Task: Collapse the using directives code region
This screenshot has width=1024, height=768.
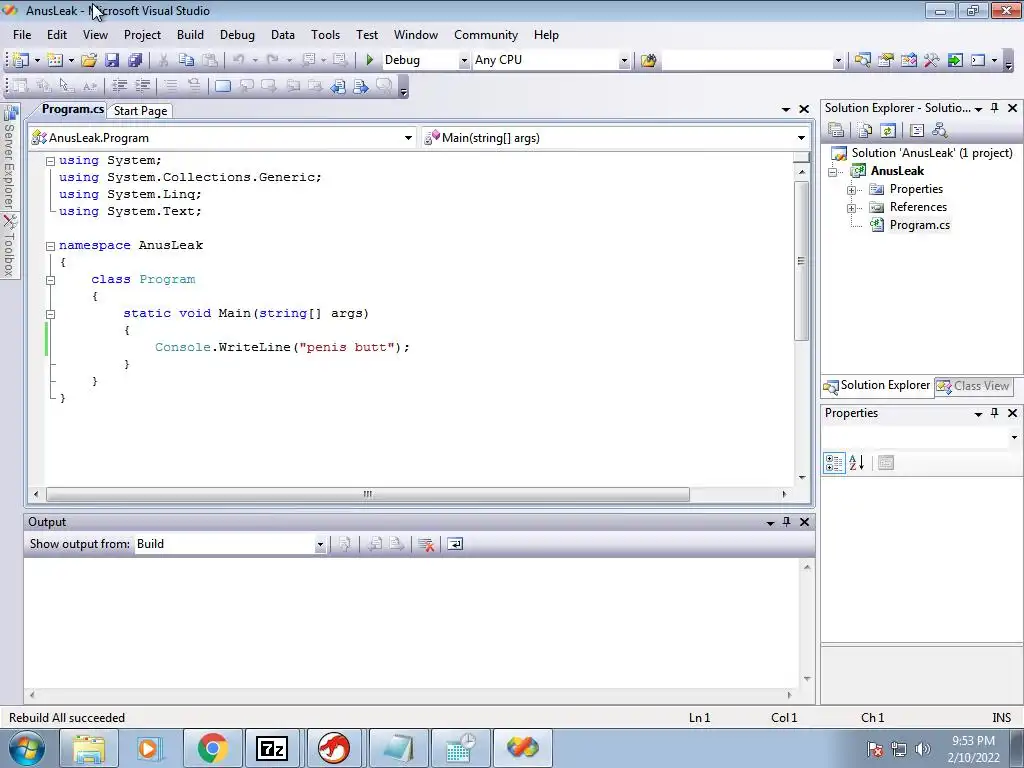Action: [x=50, y=161]
